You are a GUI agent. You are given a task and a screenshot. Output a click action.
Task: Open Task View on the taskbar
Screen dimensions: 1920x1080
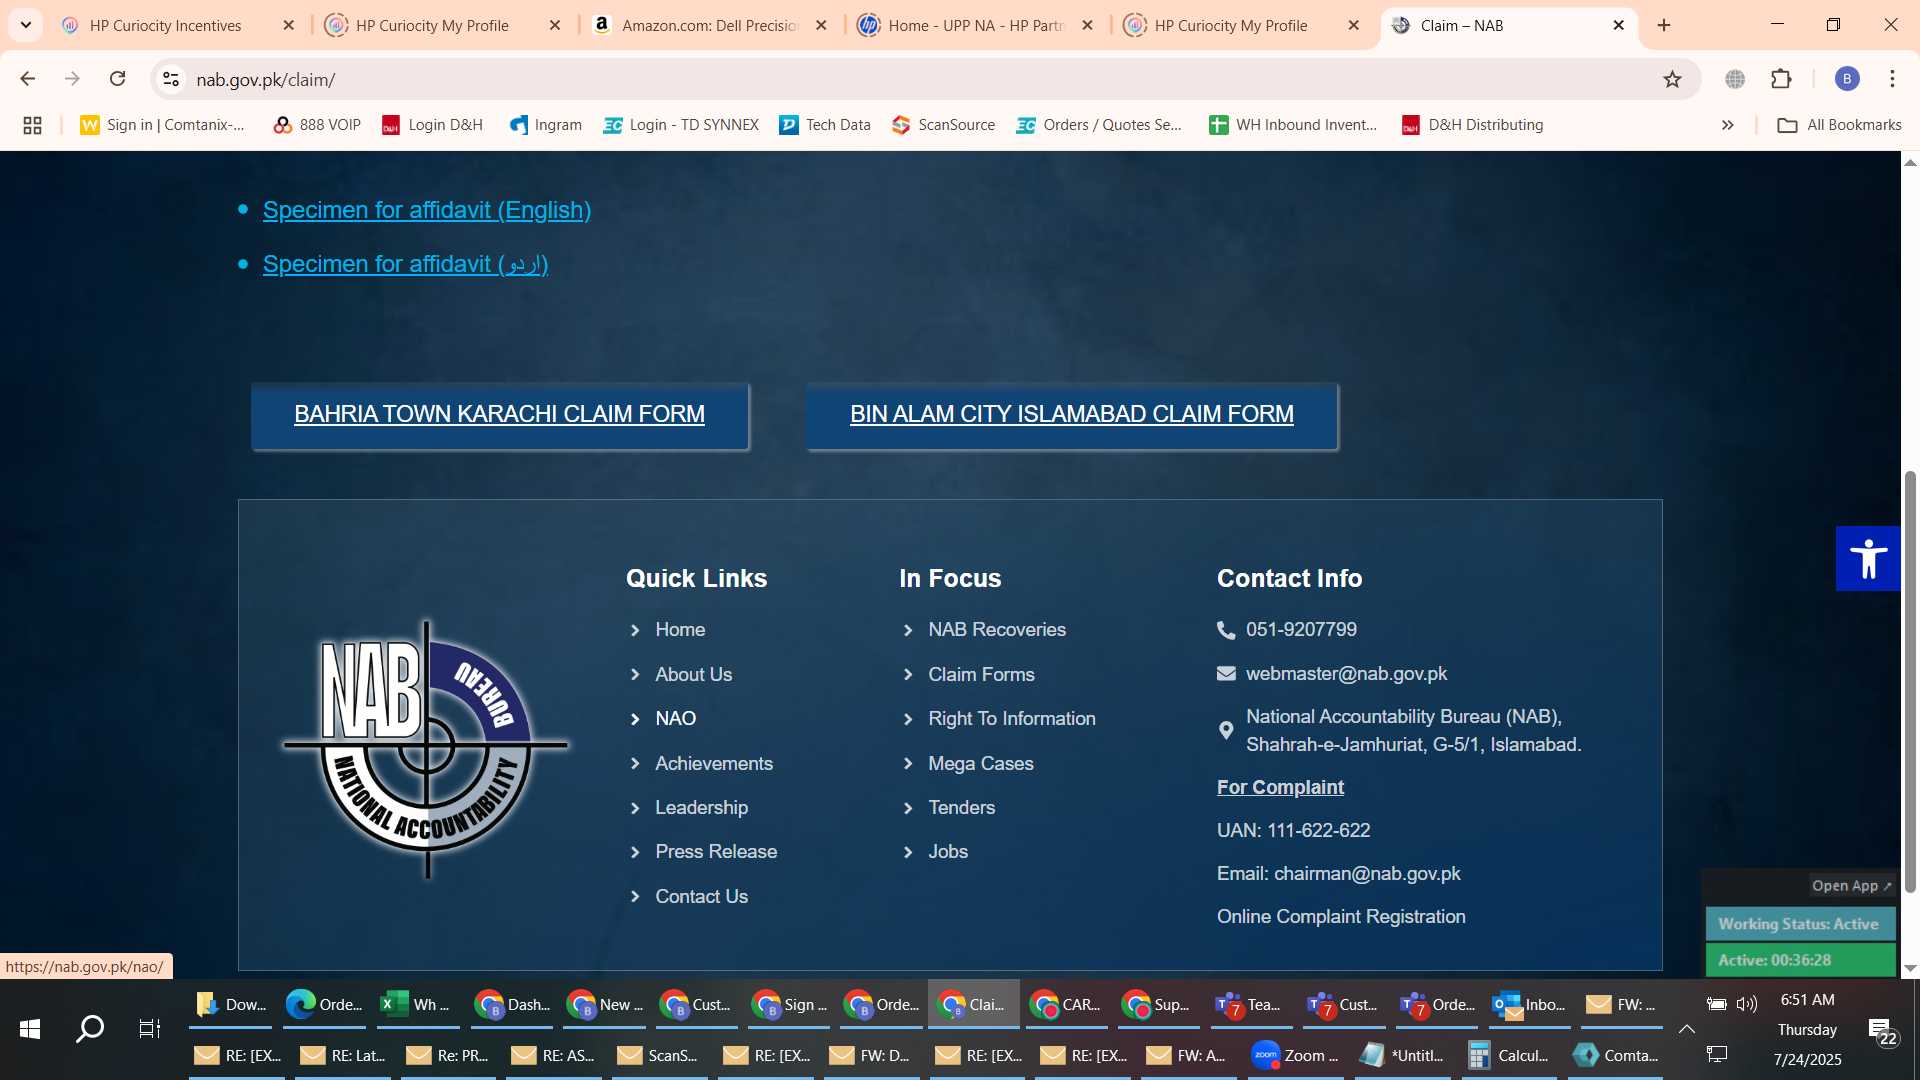tap(149, 1028)
